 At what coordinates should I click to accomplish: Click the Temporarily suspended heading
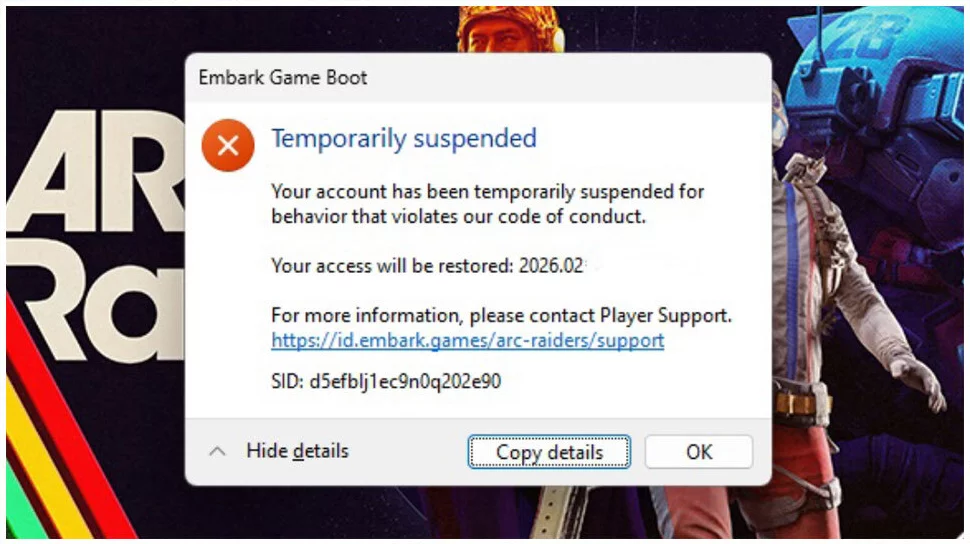point(404,138)
